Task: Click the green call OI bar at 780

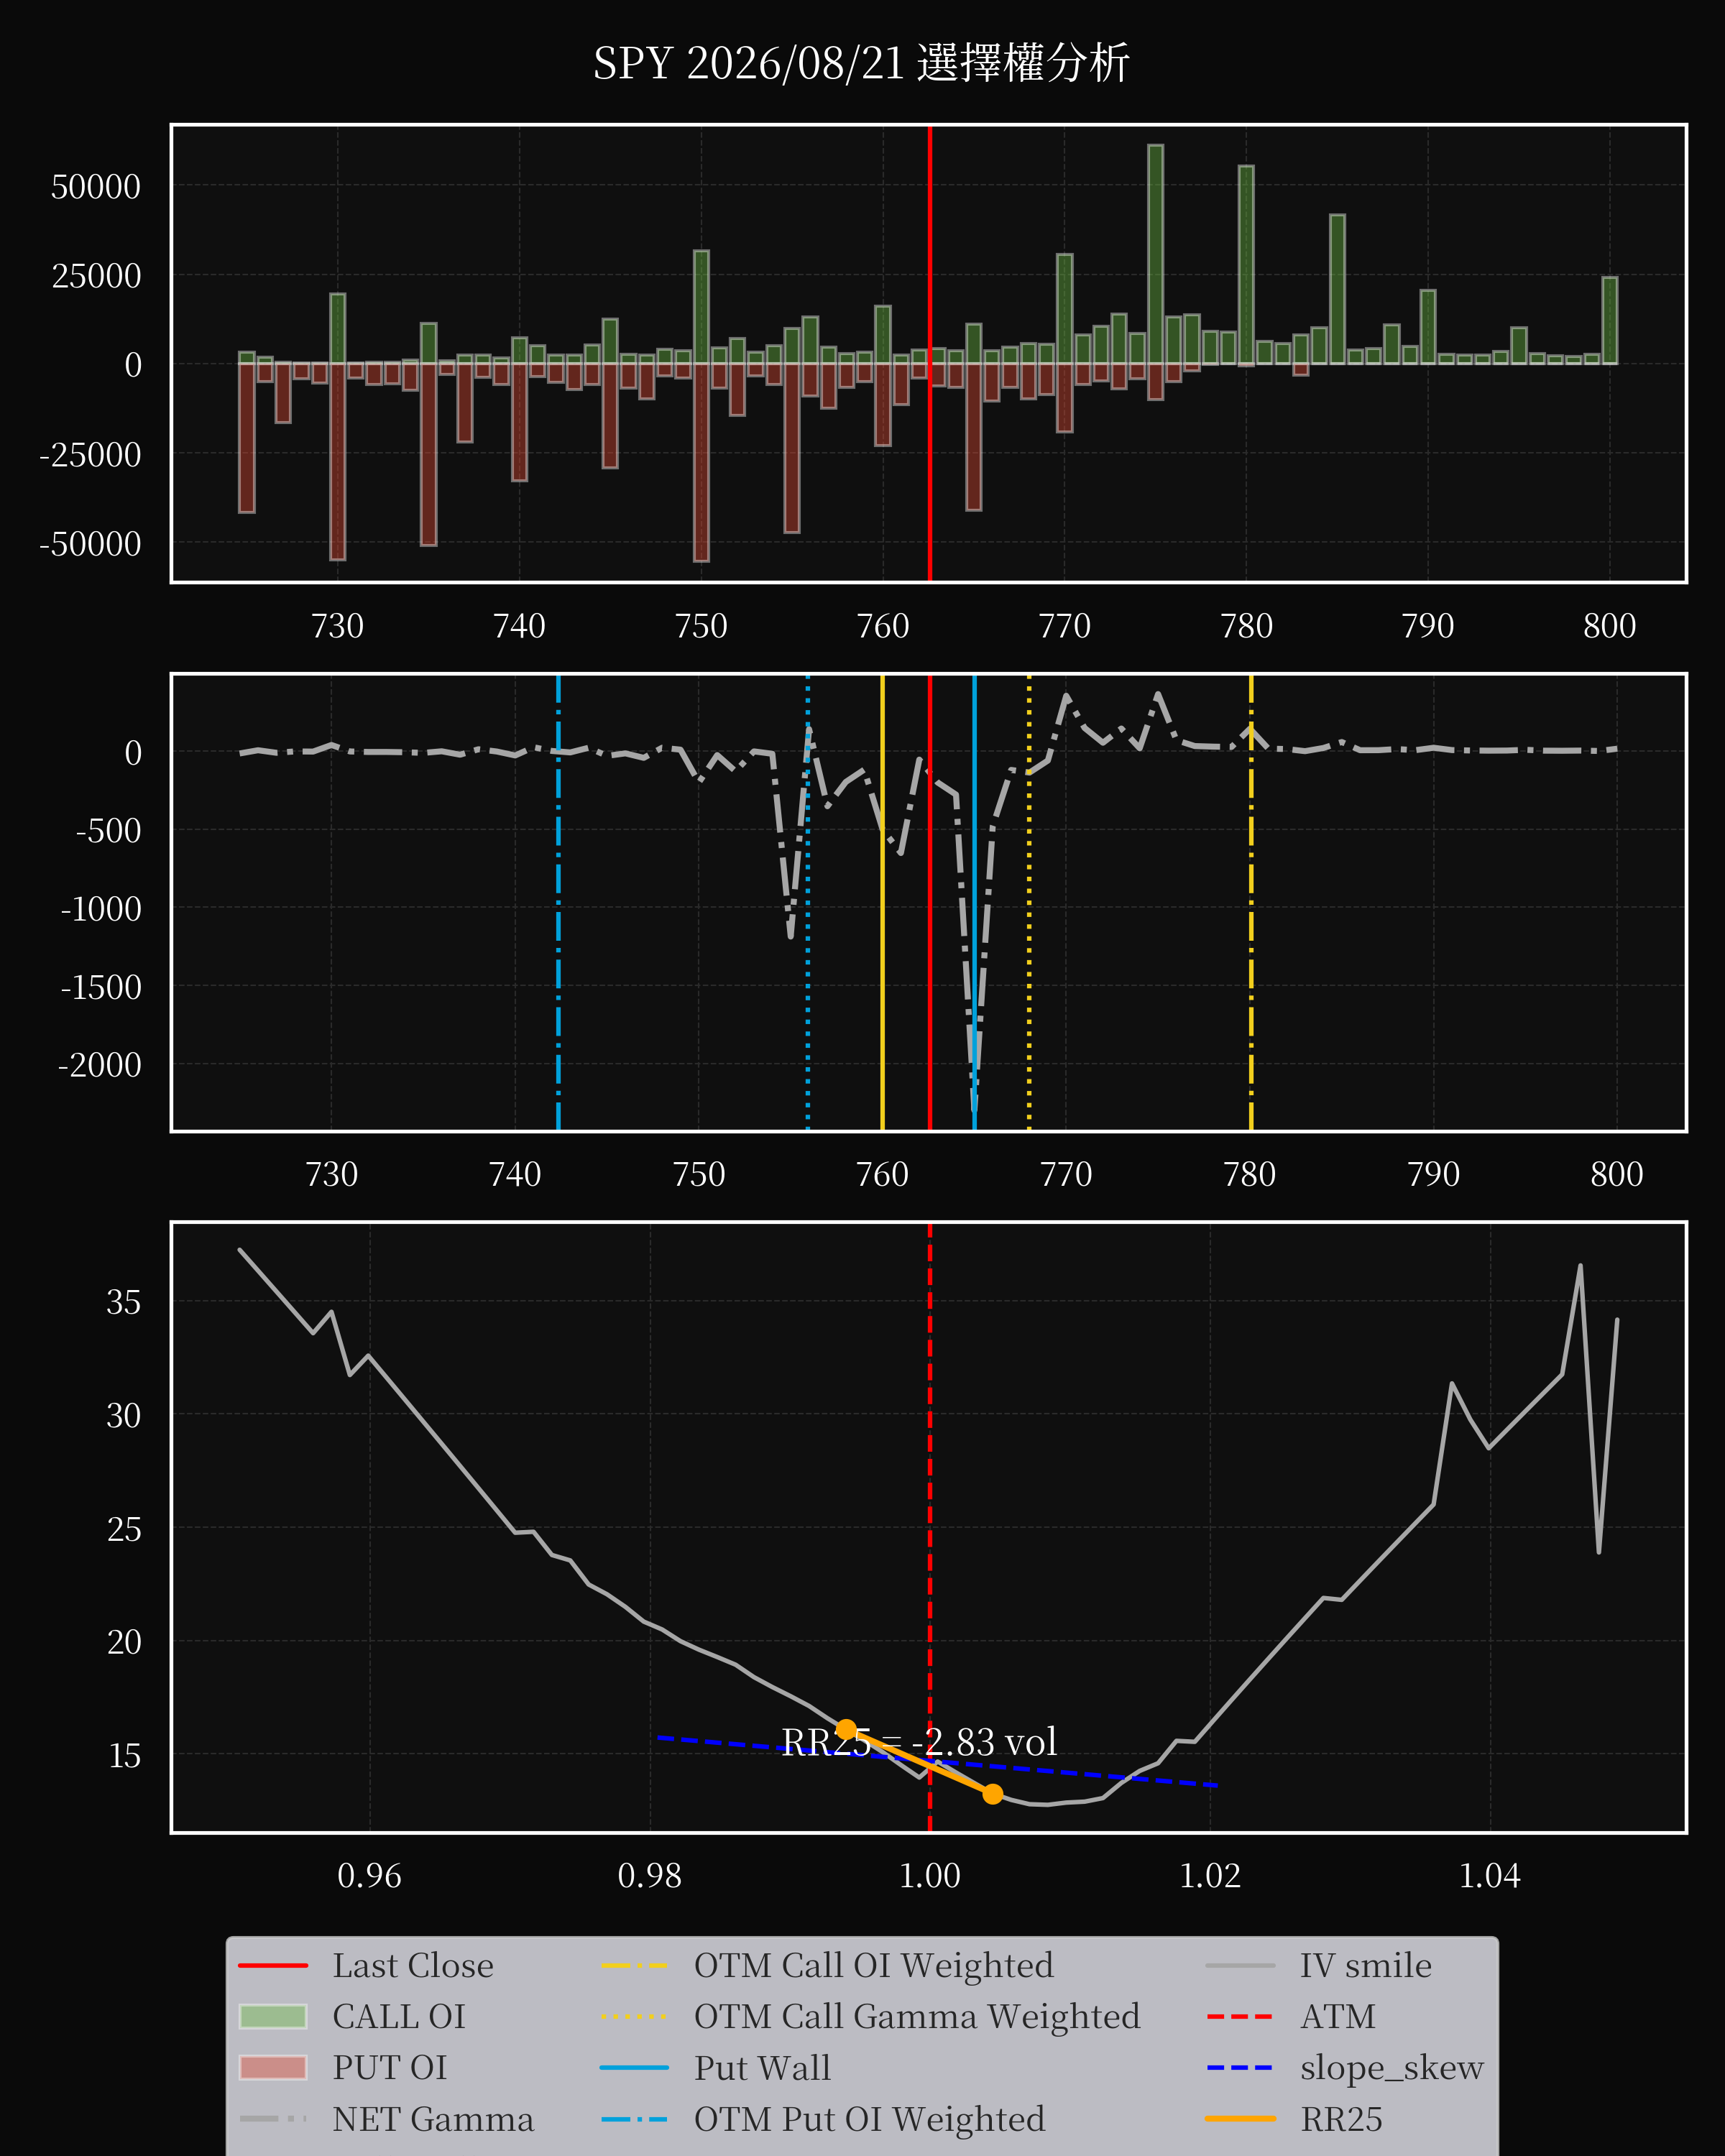Action: (x=1246, y=265)
